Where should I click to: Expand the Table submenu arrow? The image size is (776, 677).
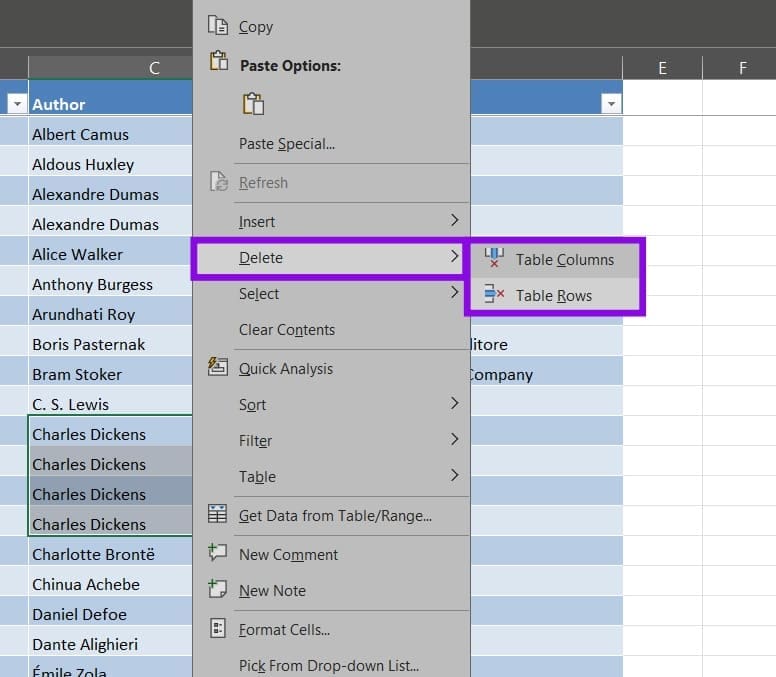(x=454, y=476)
